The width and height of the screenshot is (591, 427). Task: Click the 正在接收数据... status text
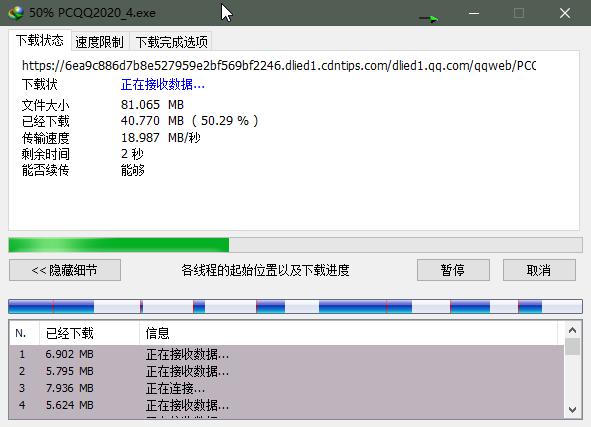pos(163,84)
